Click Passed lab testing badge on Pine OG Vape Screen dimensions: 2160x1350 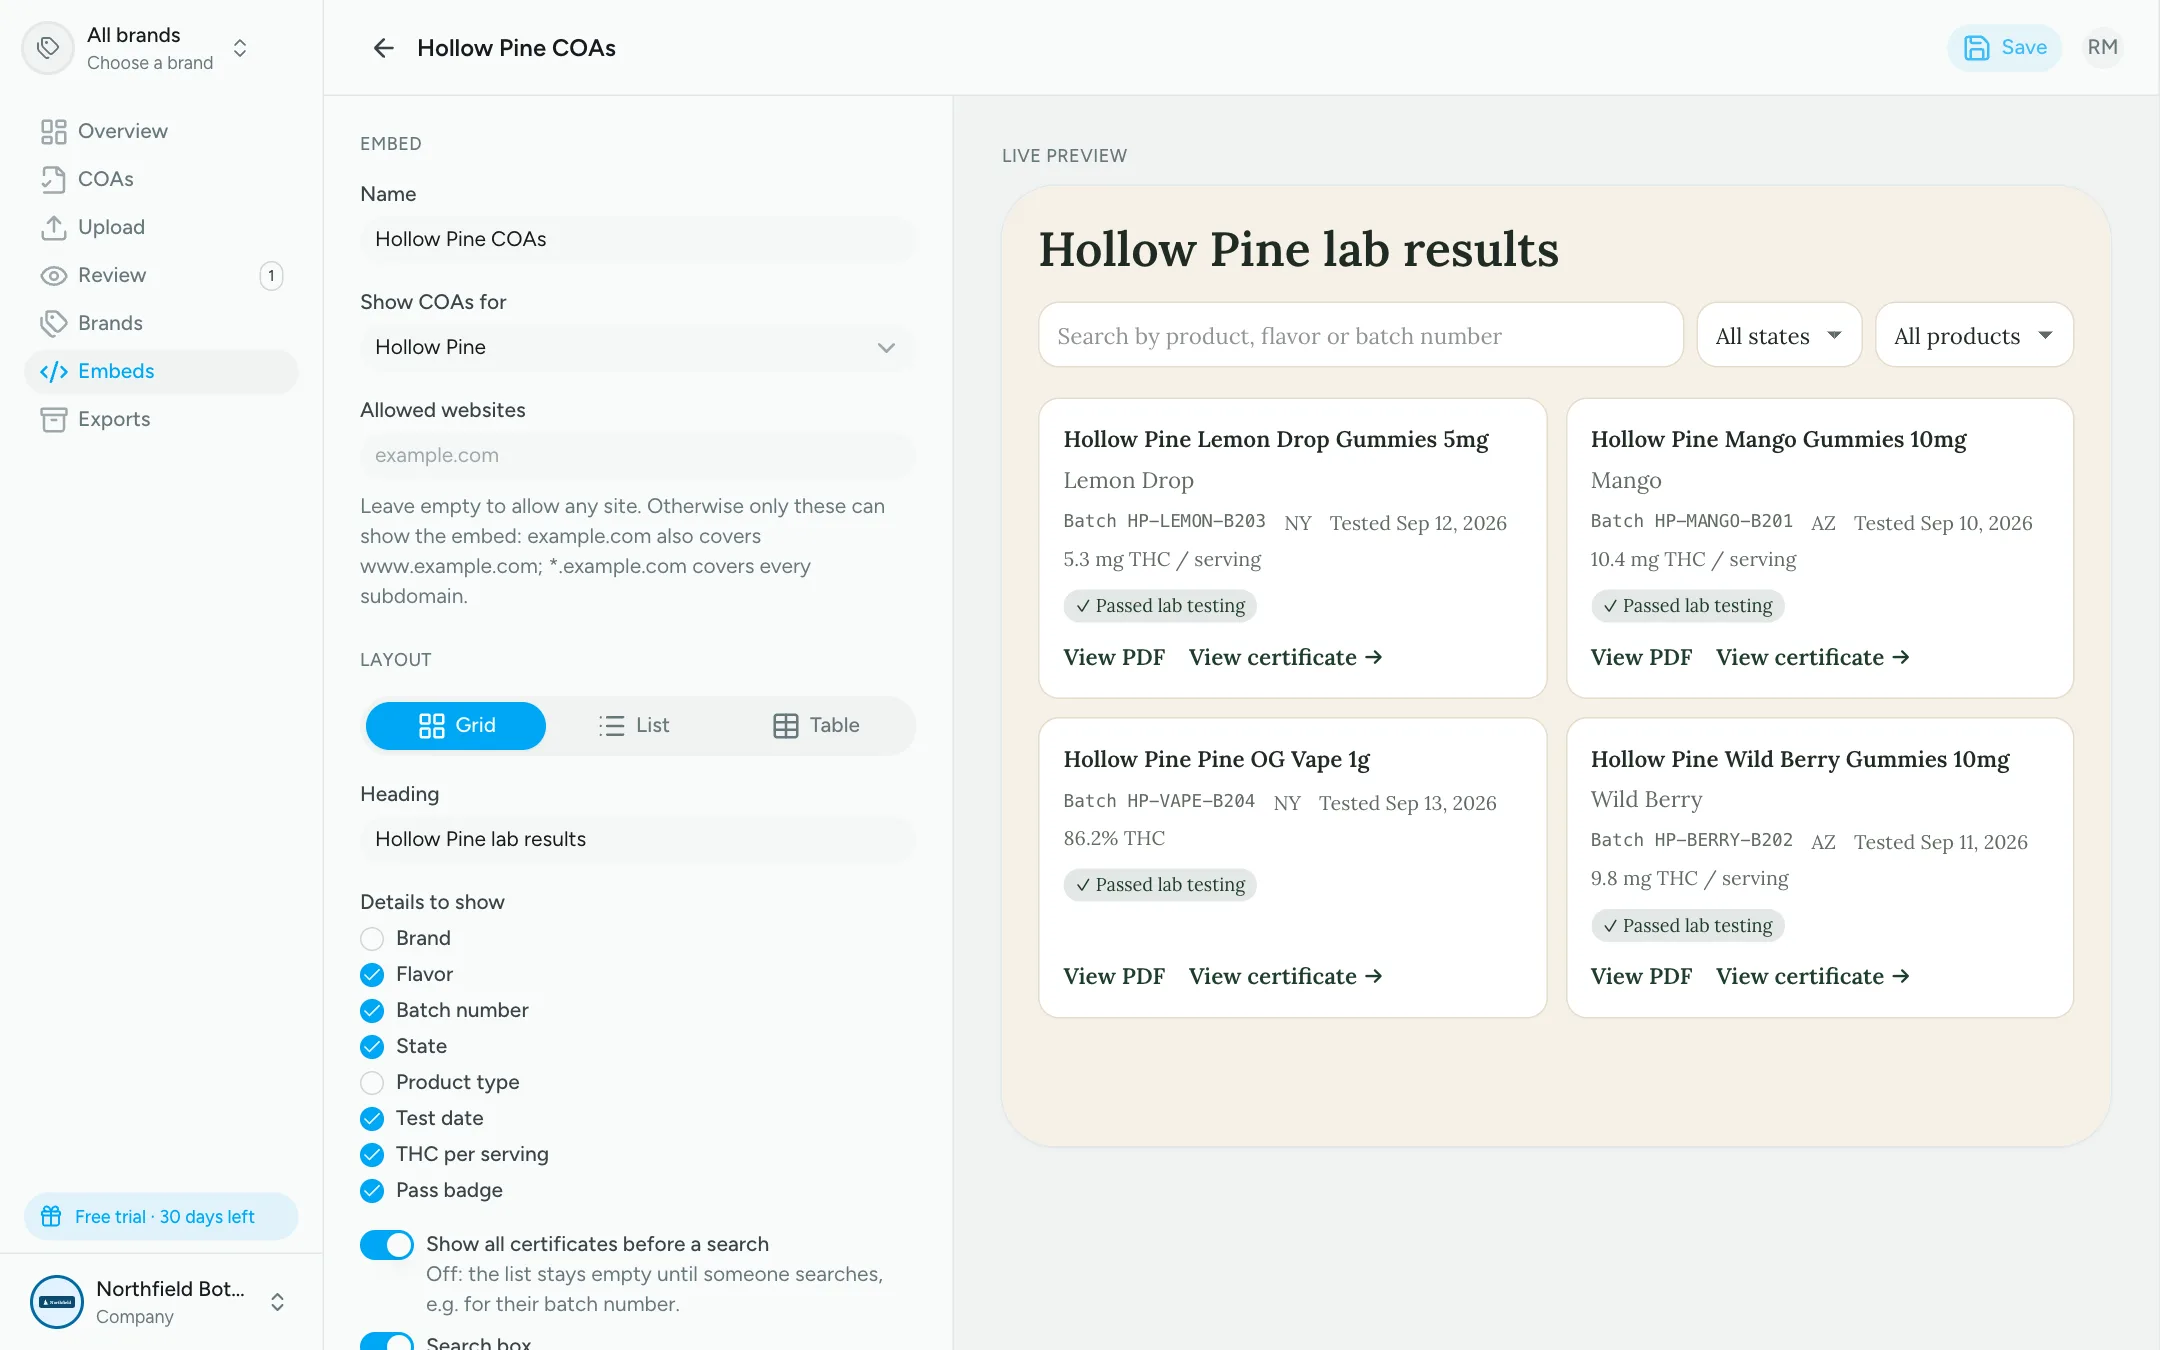pyautogui.click(x=1160, y=885)
